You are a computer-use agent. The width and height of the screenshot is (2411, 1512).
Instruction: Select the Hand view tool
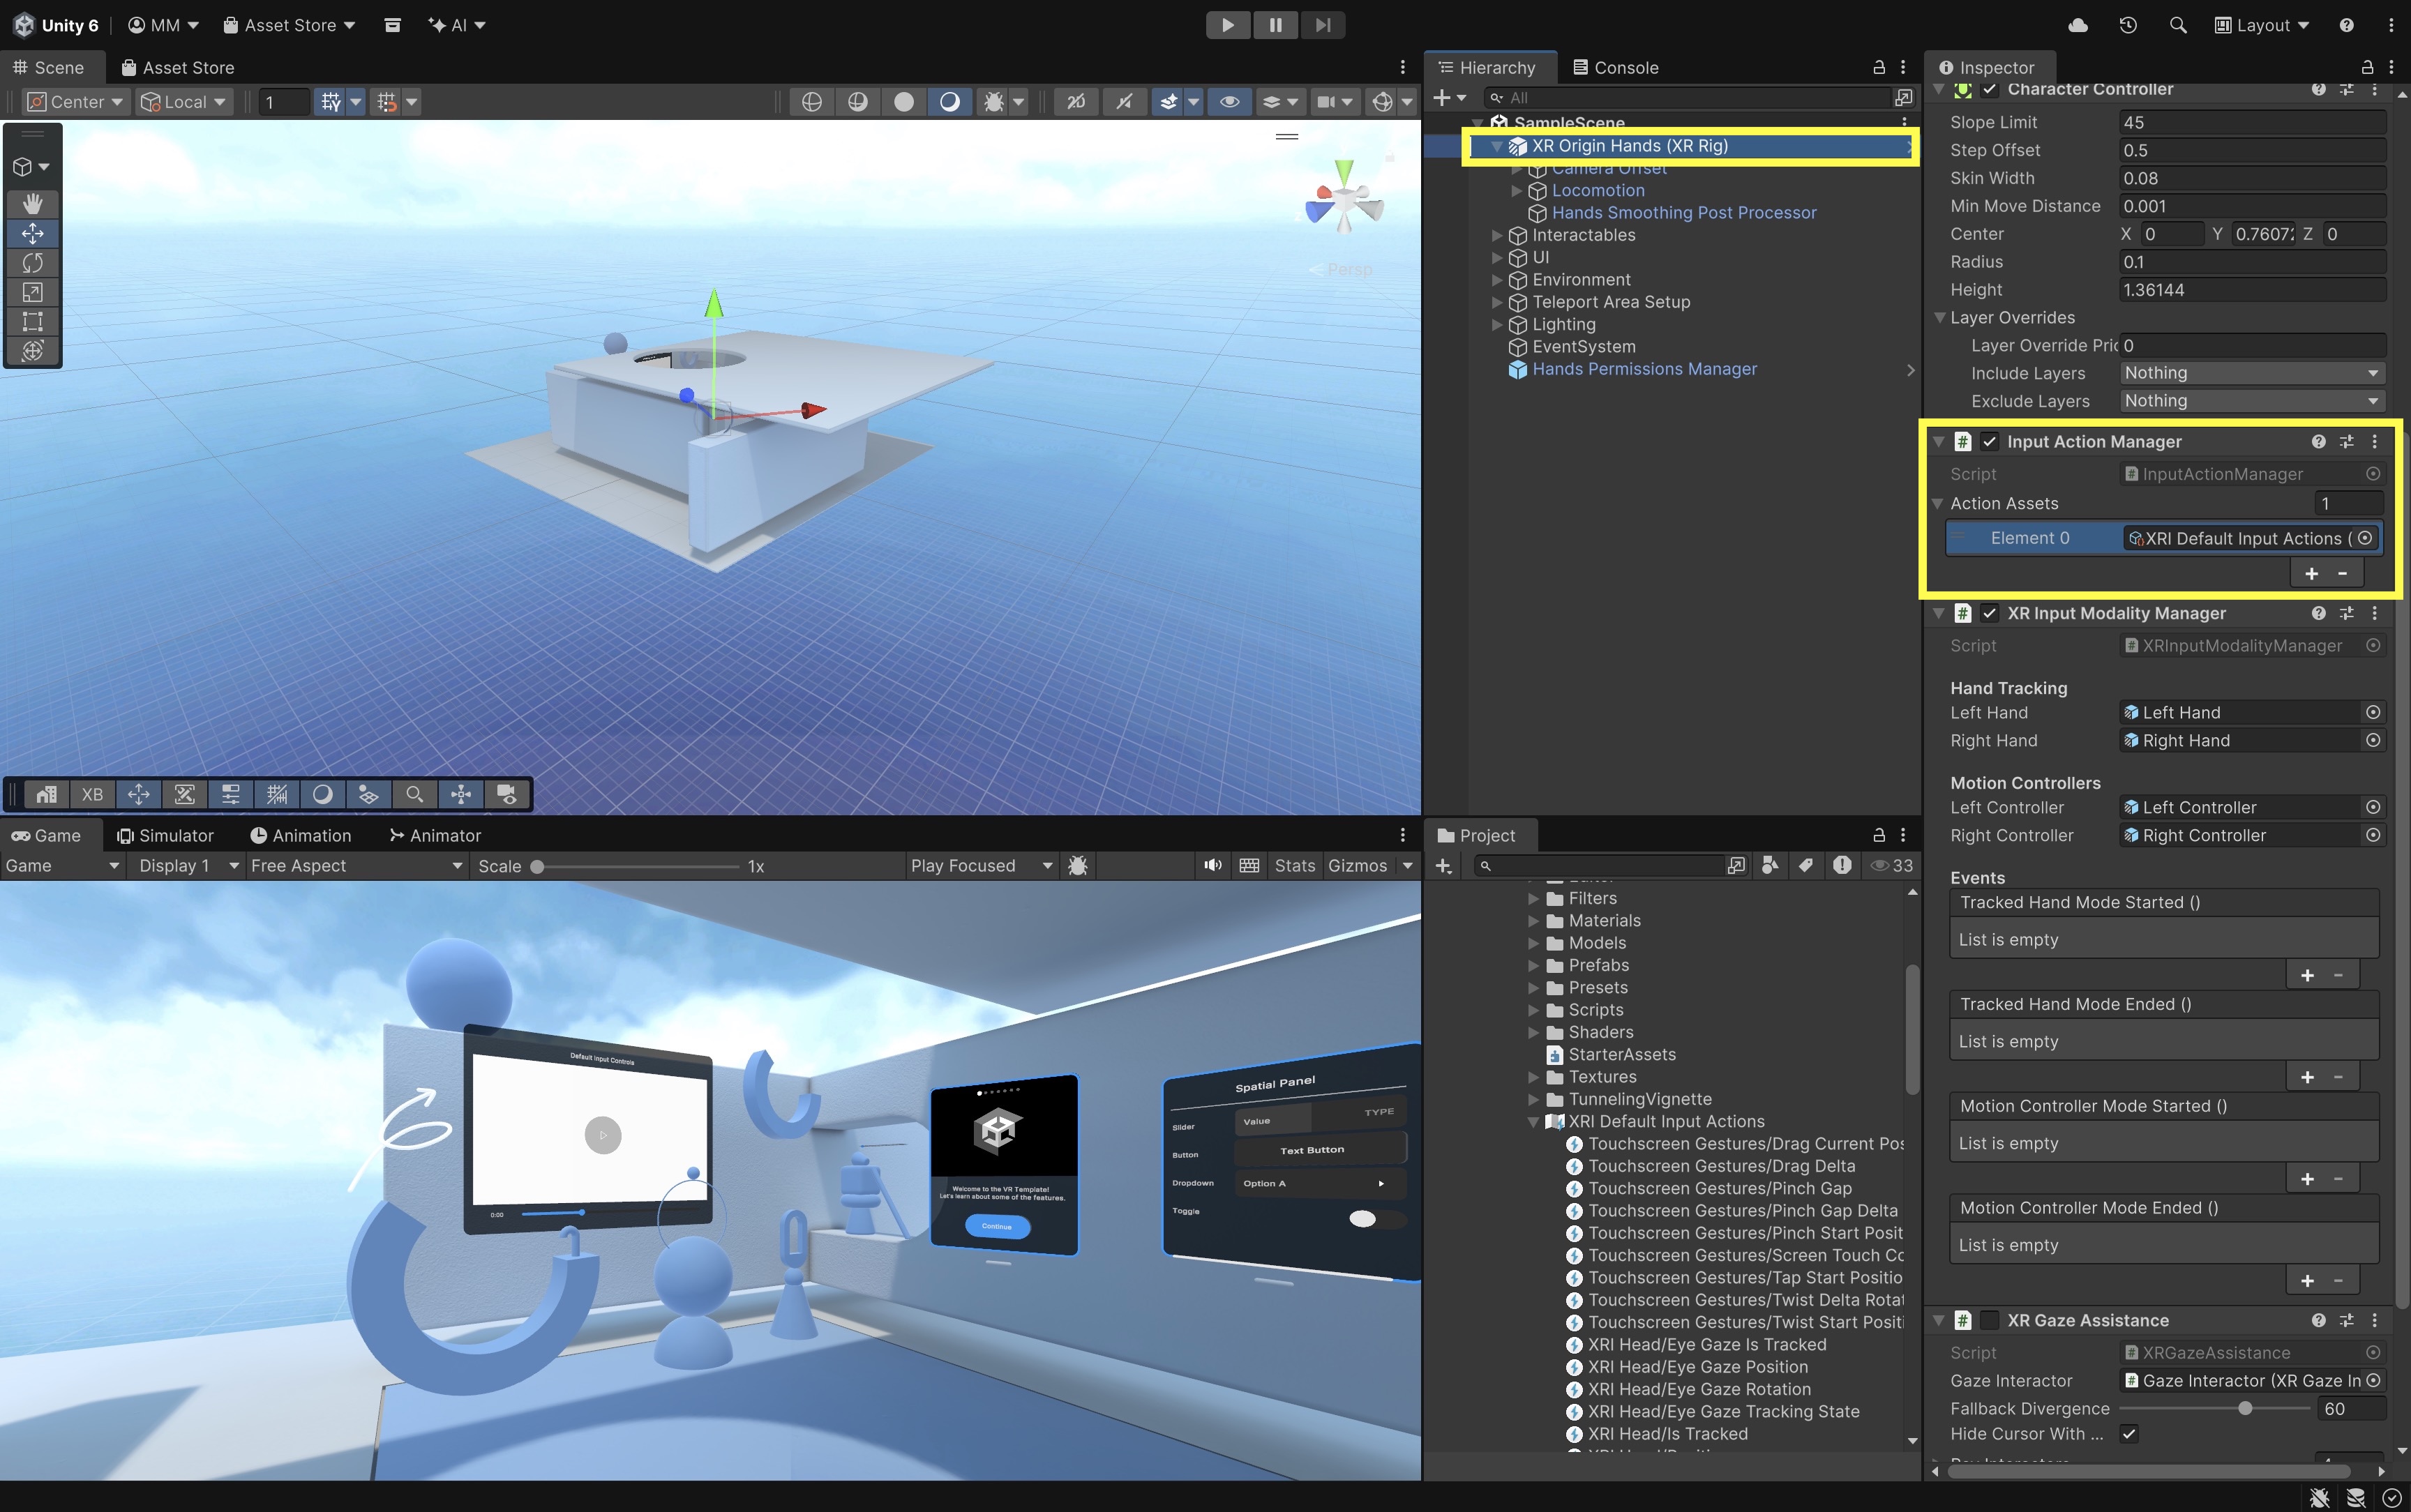click(x=33, y=204)
